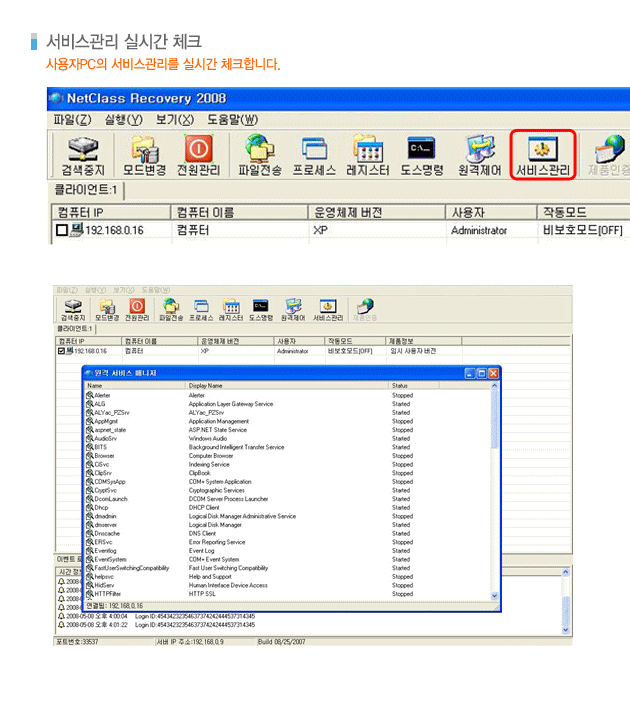
Task: Click 비보호모드[OFF] cell in upper window
Action: [x=582, y=230]
